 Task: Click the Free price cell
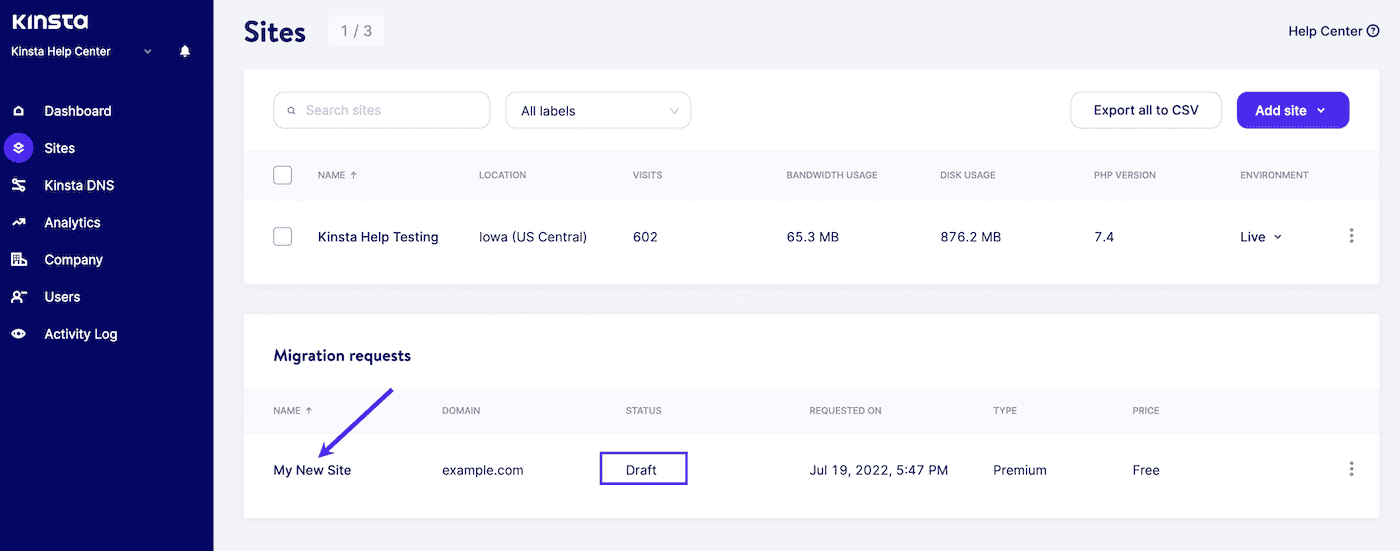1146,470
